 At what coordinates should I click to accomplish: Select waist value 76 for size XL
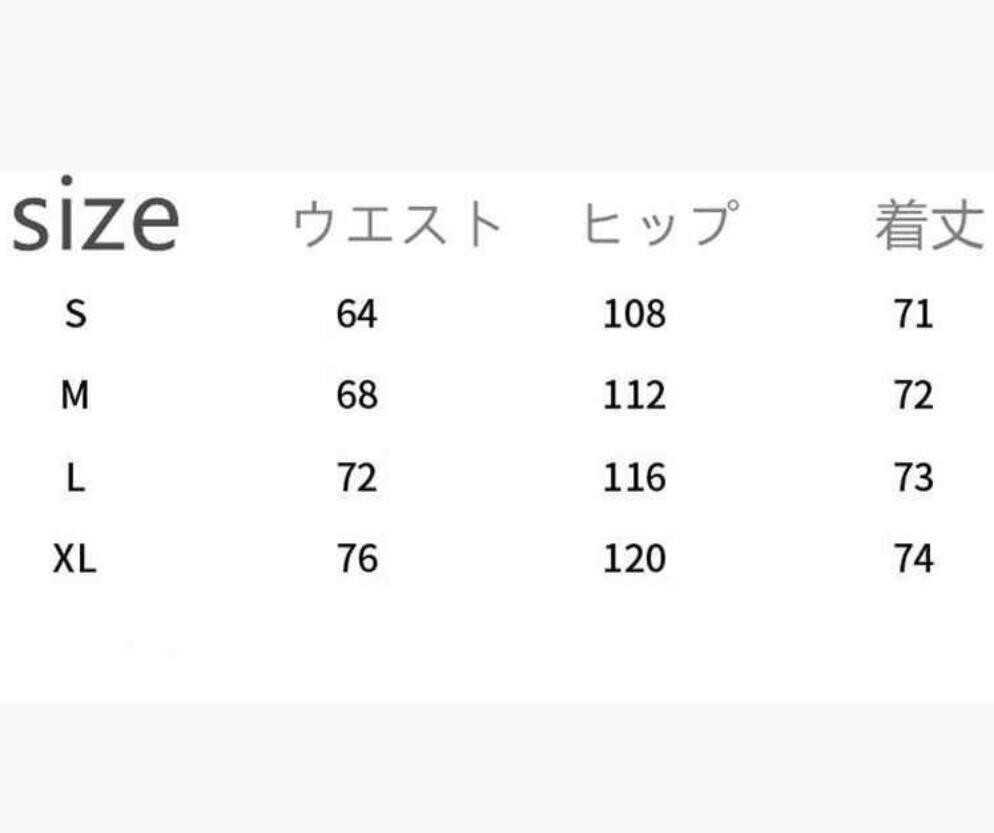[357, 559]
